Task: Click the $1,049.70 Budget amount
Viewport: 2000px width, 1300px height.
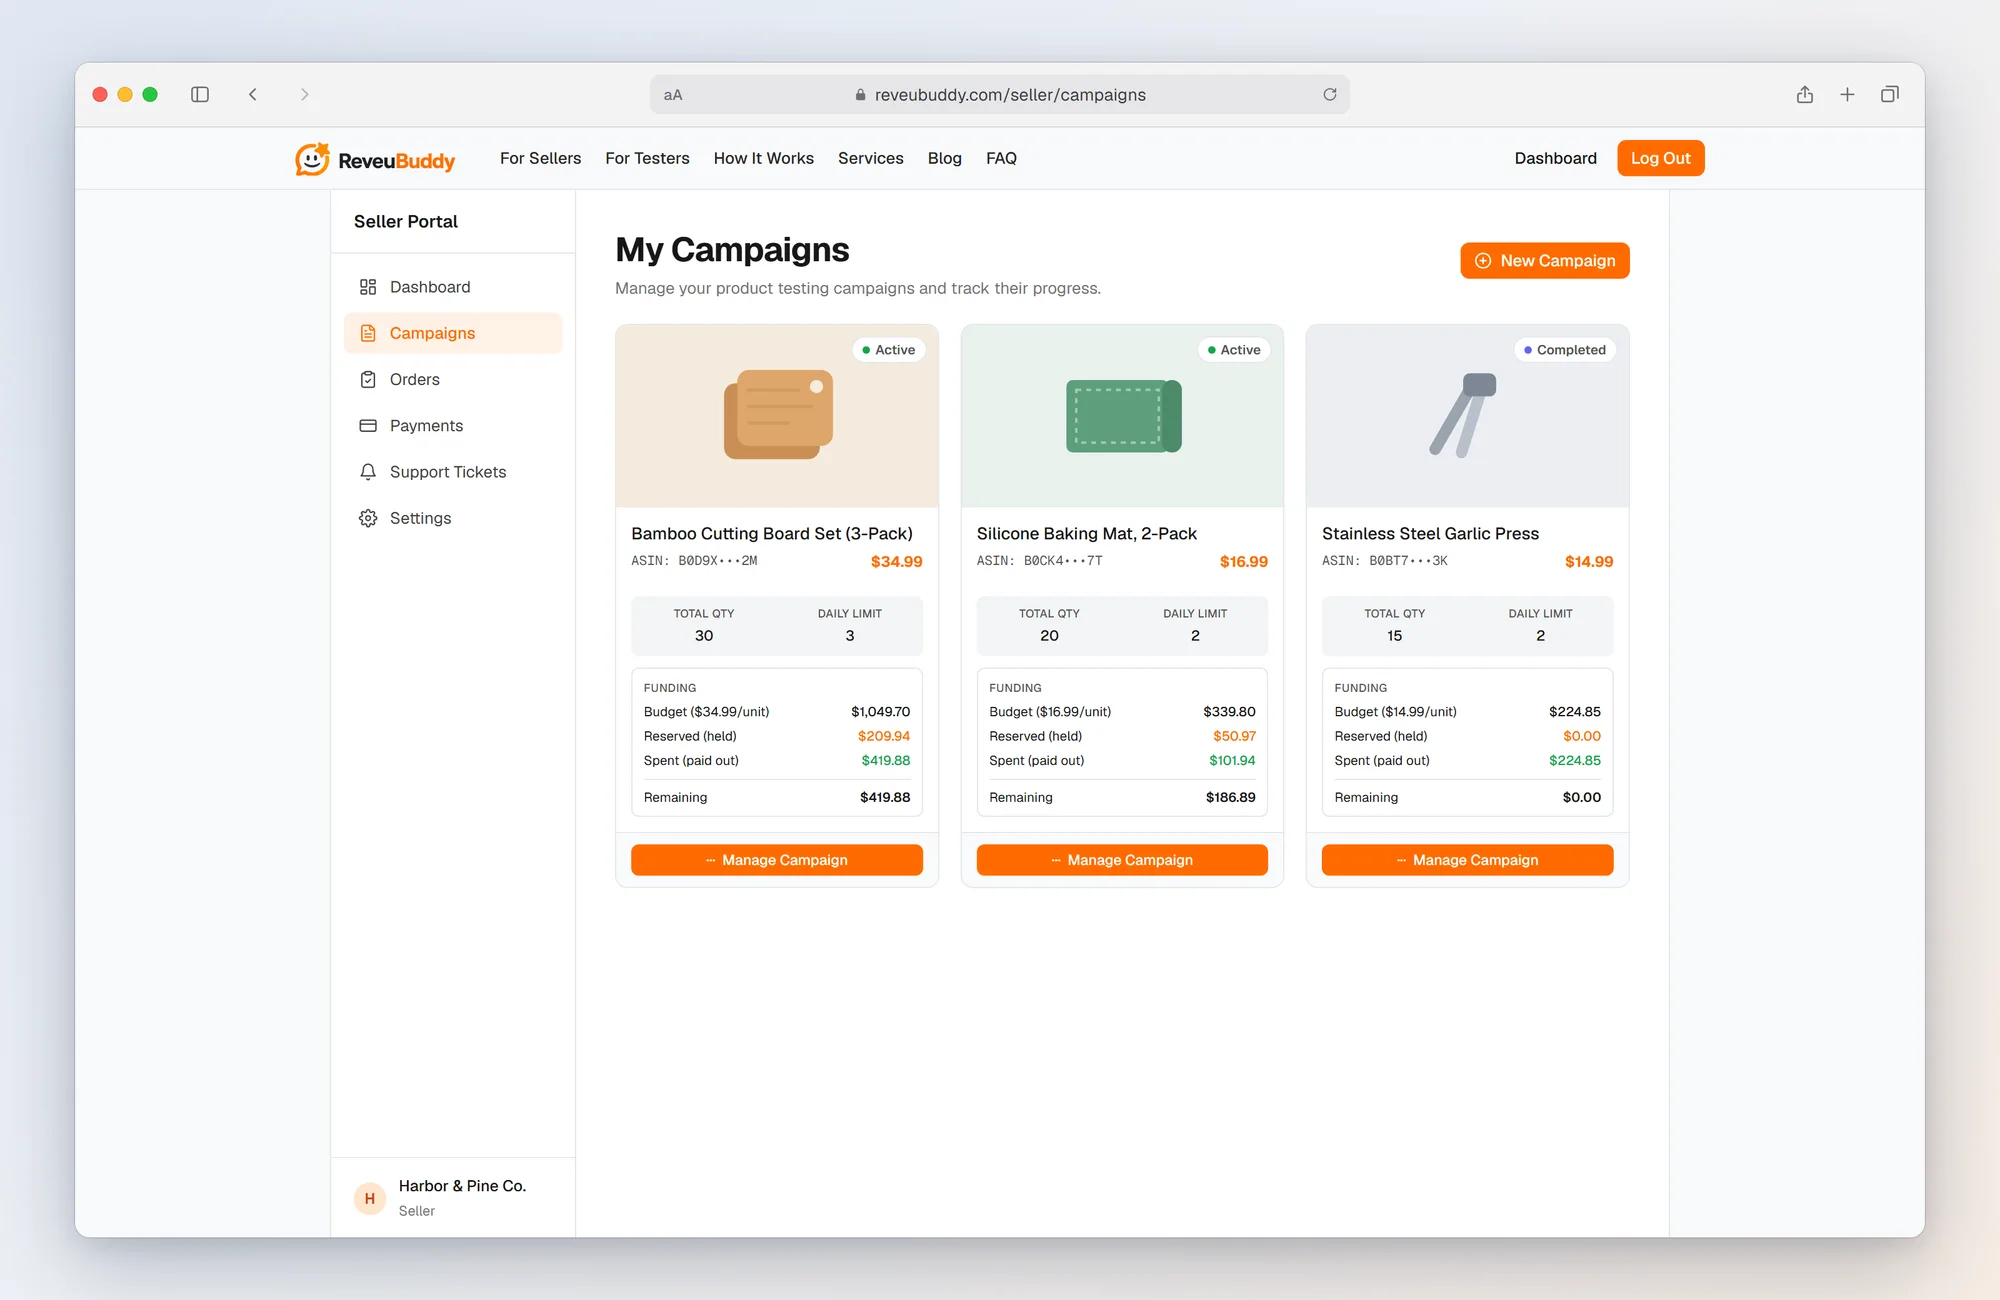Action: click(x=880, y=712)
